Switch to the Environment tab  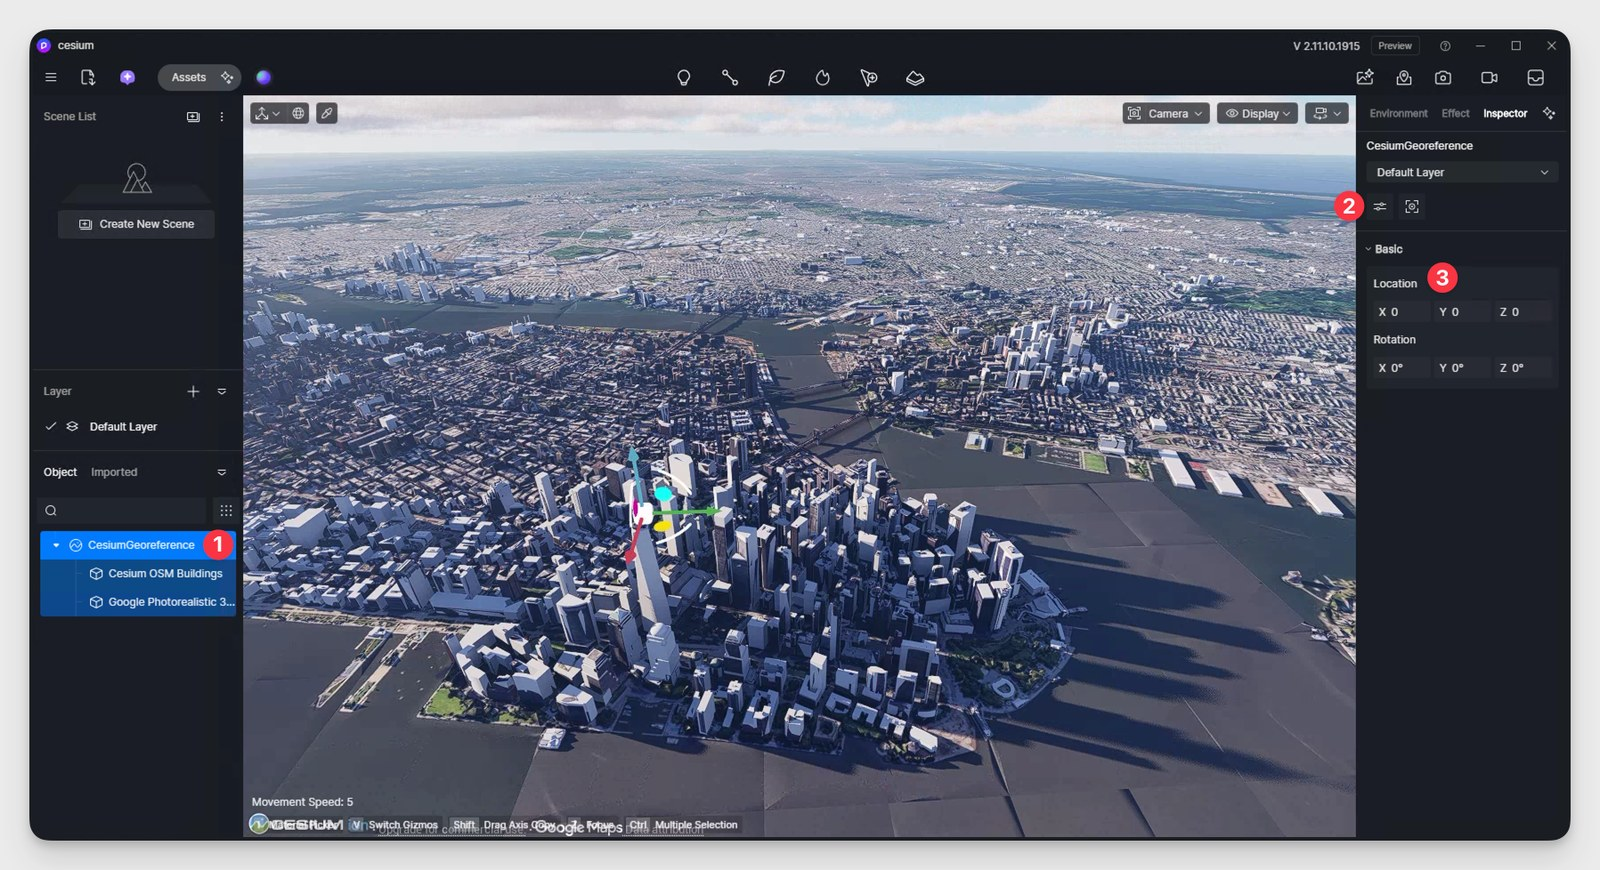click(x=1398, y=113)
